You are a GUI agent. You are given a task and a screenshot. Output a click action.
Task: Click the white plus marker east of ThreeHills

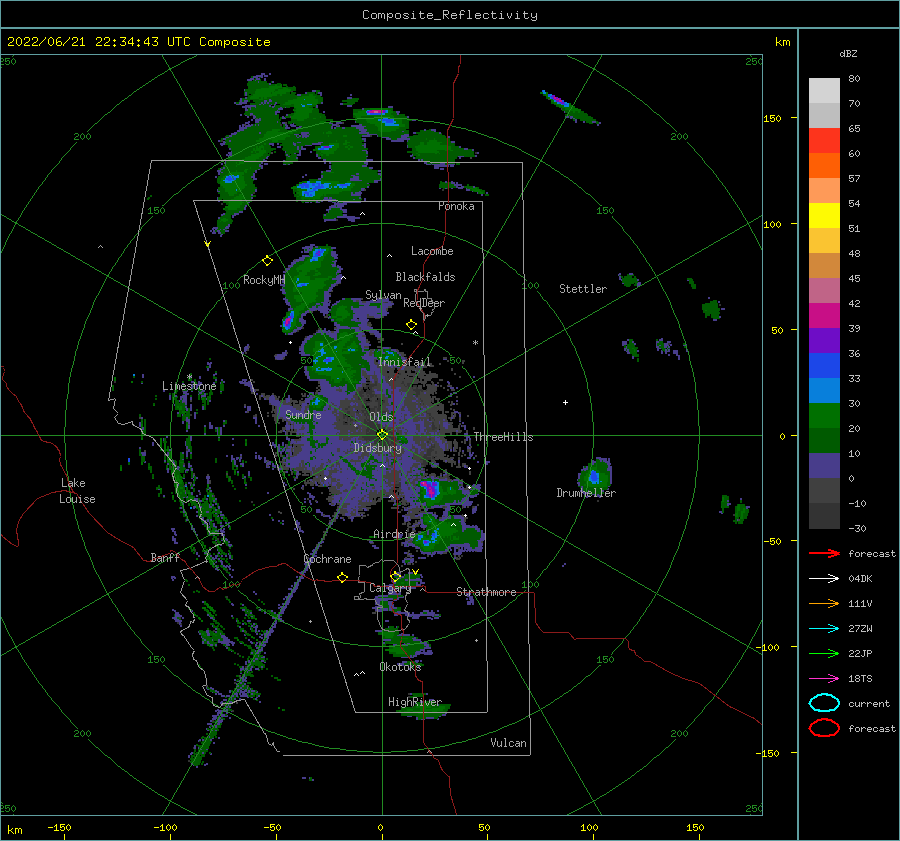(565, 402)
